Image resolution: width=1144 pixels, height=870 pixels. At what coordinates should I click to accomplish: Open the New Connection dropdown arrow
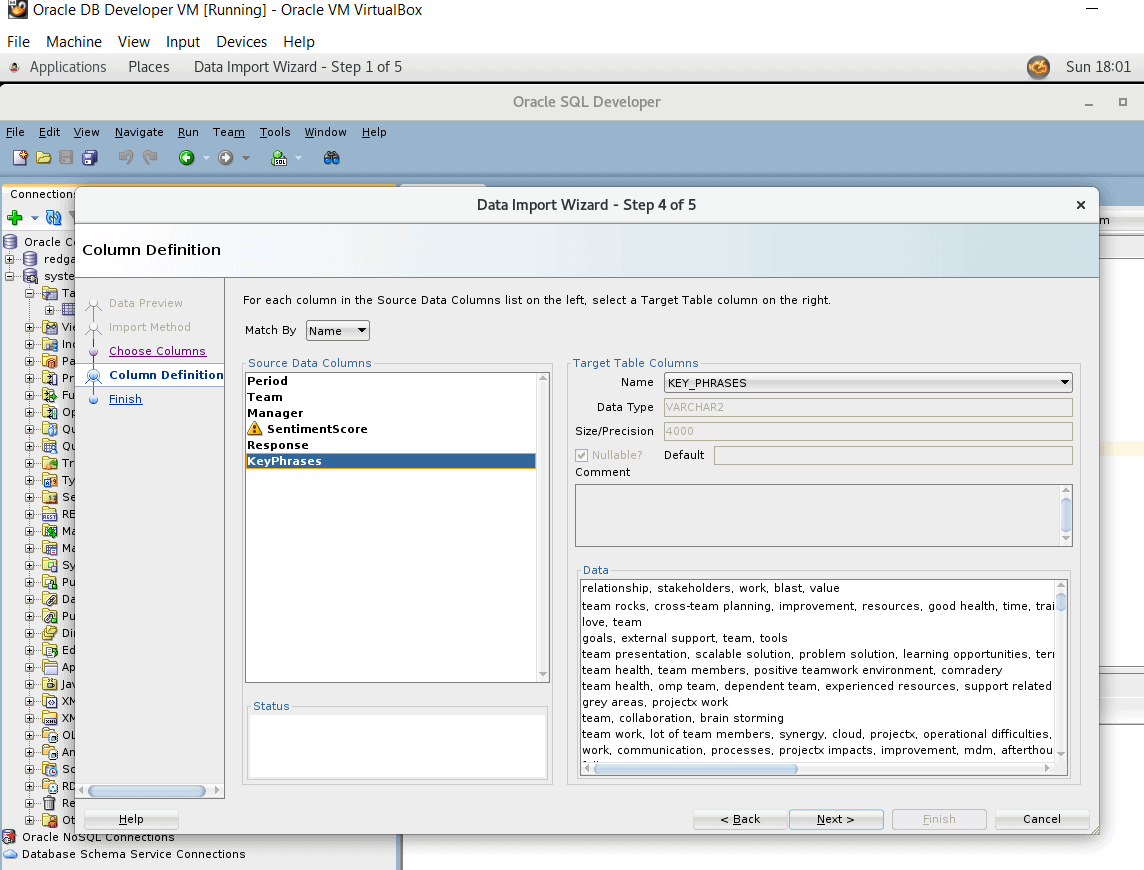34,218
